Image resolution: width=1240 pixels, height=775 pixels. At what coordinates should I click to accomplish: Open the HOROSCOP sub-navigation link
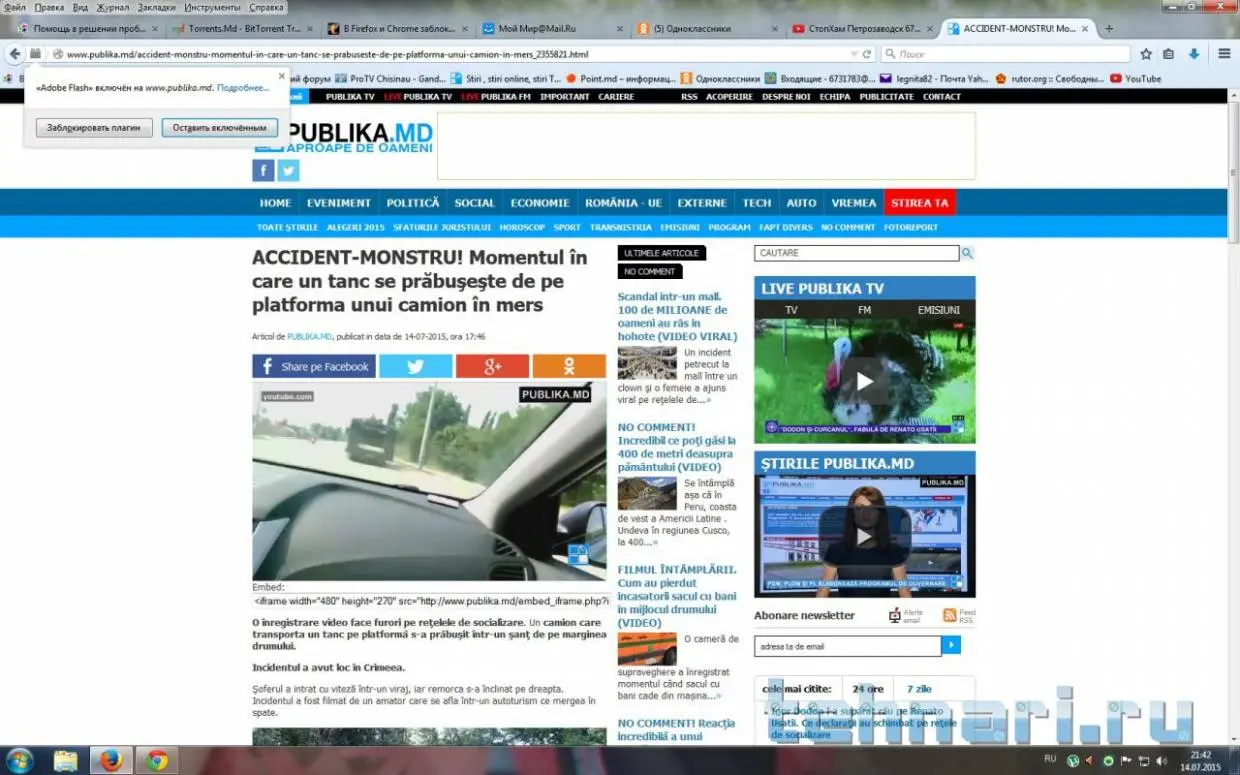pos(522,227)
